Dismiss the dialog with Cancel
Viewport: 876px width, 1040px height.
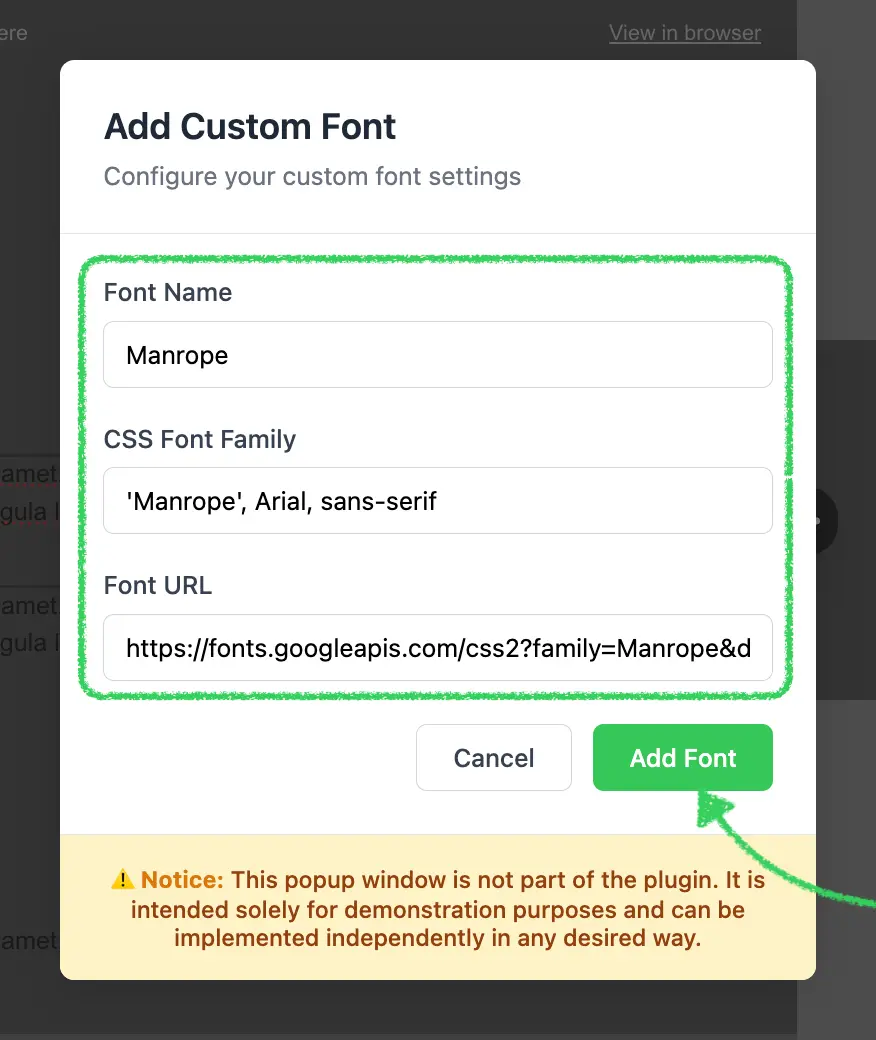(494, 757)
